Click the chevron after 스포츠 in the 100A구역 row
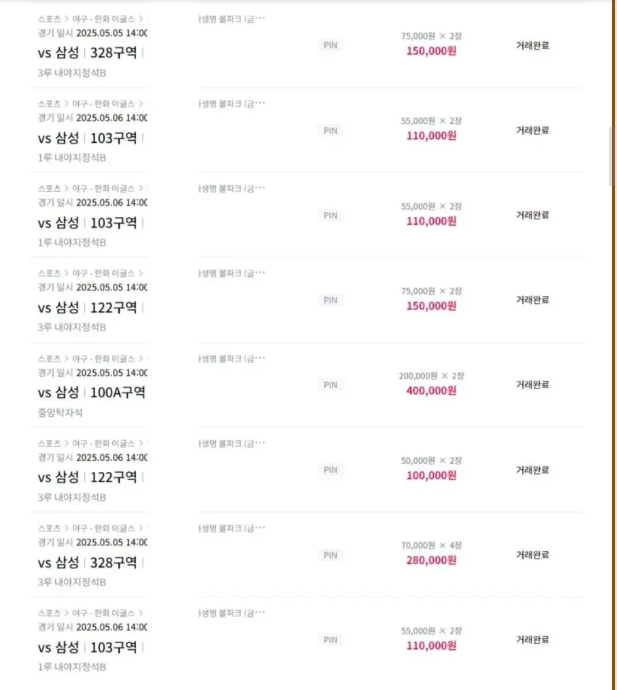This screenshot has width=617, height=690. (66, 359)
